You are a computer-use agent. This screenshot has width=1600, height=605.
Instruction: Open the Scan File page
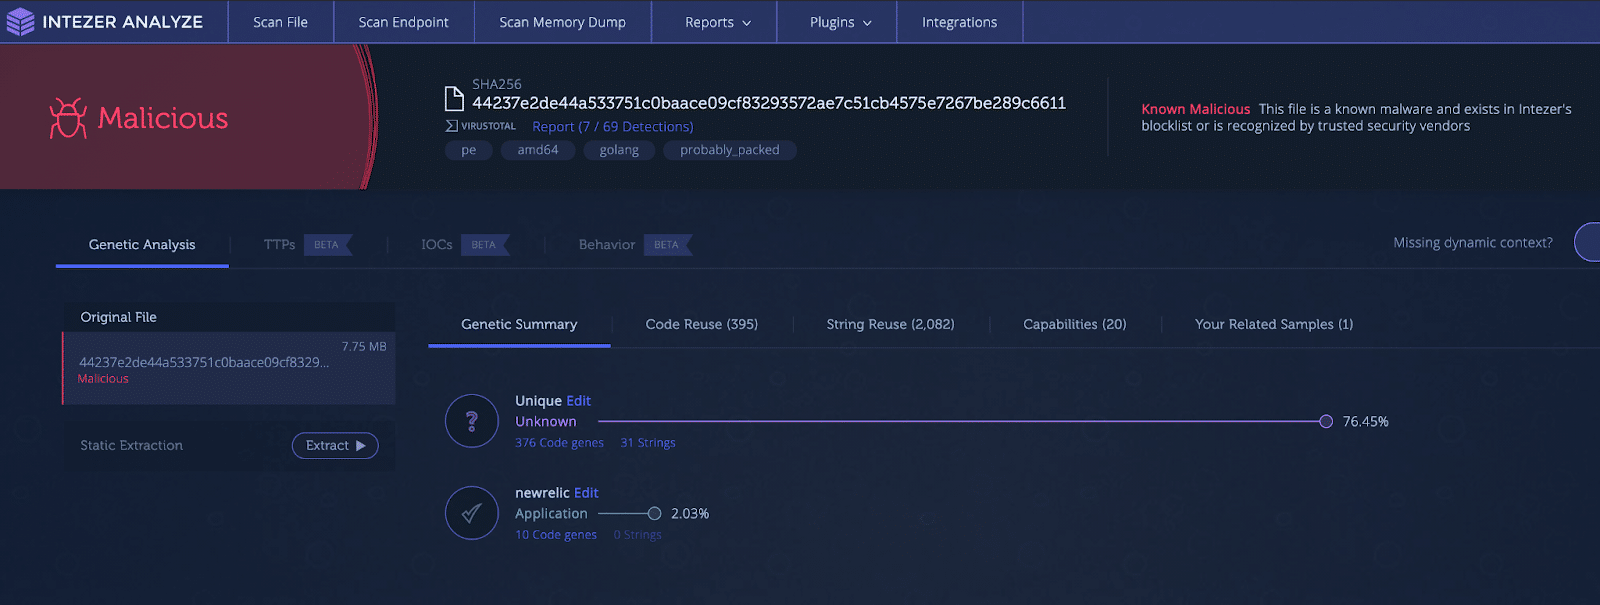(x=280, y=22)
